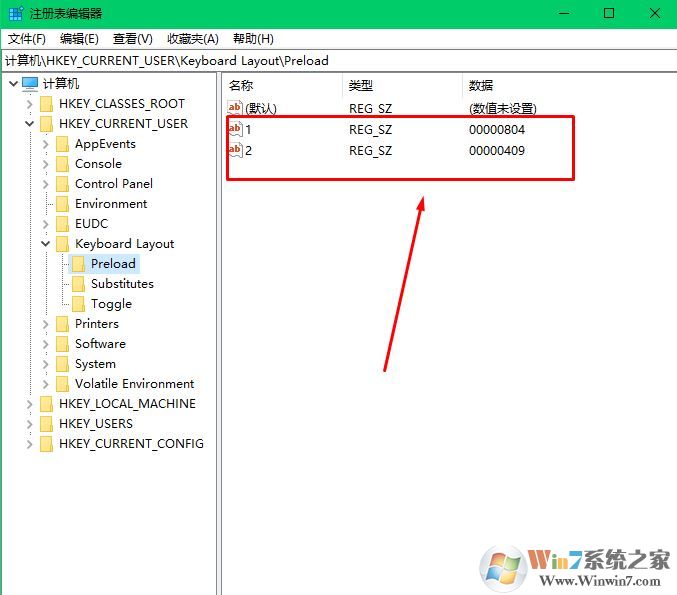This screenshot has height=595, width=677.
Task: Collapse the Keyboard Layout key
Action: [x=46, y=244]
